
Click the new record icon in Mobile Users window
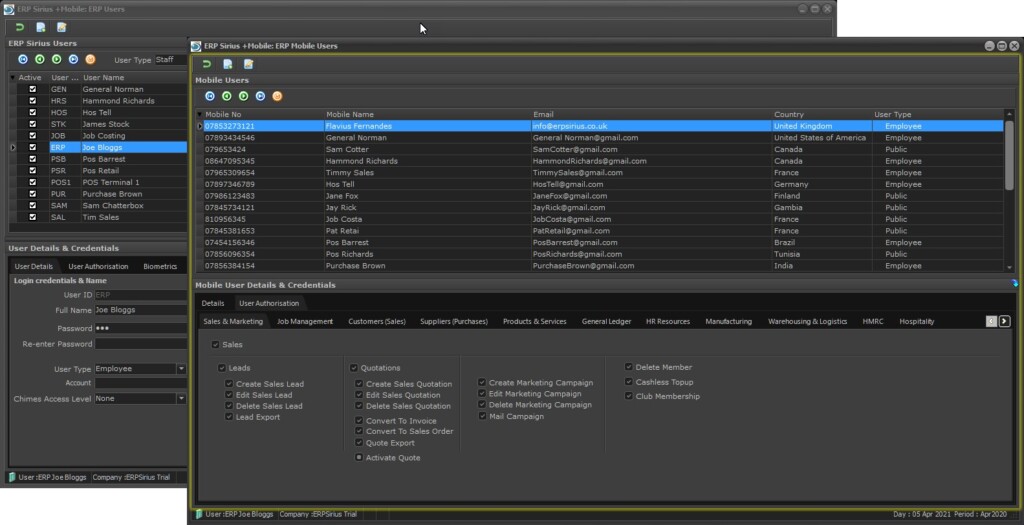click(x=228, y=64)
